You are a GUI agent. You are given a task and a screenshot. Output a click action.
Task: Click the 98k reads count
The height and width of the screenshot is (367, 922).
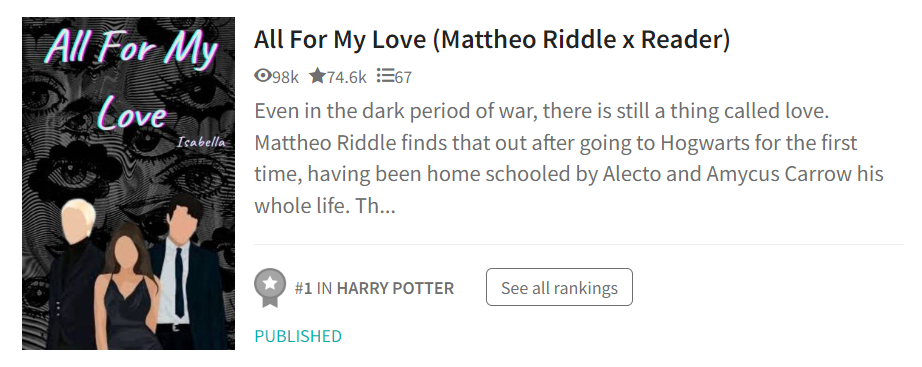[x=285, y=77]
